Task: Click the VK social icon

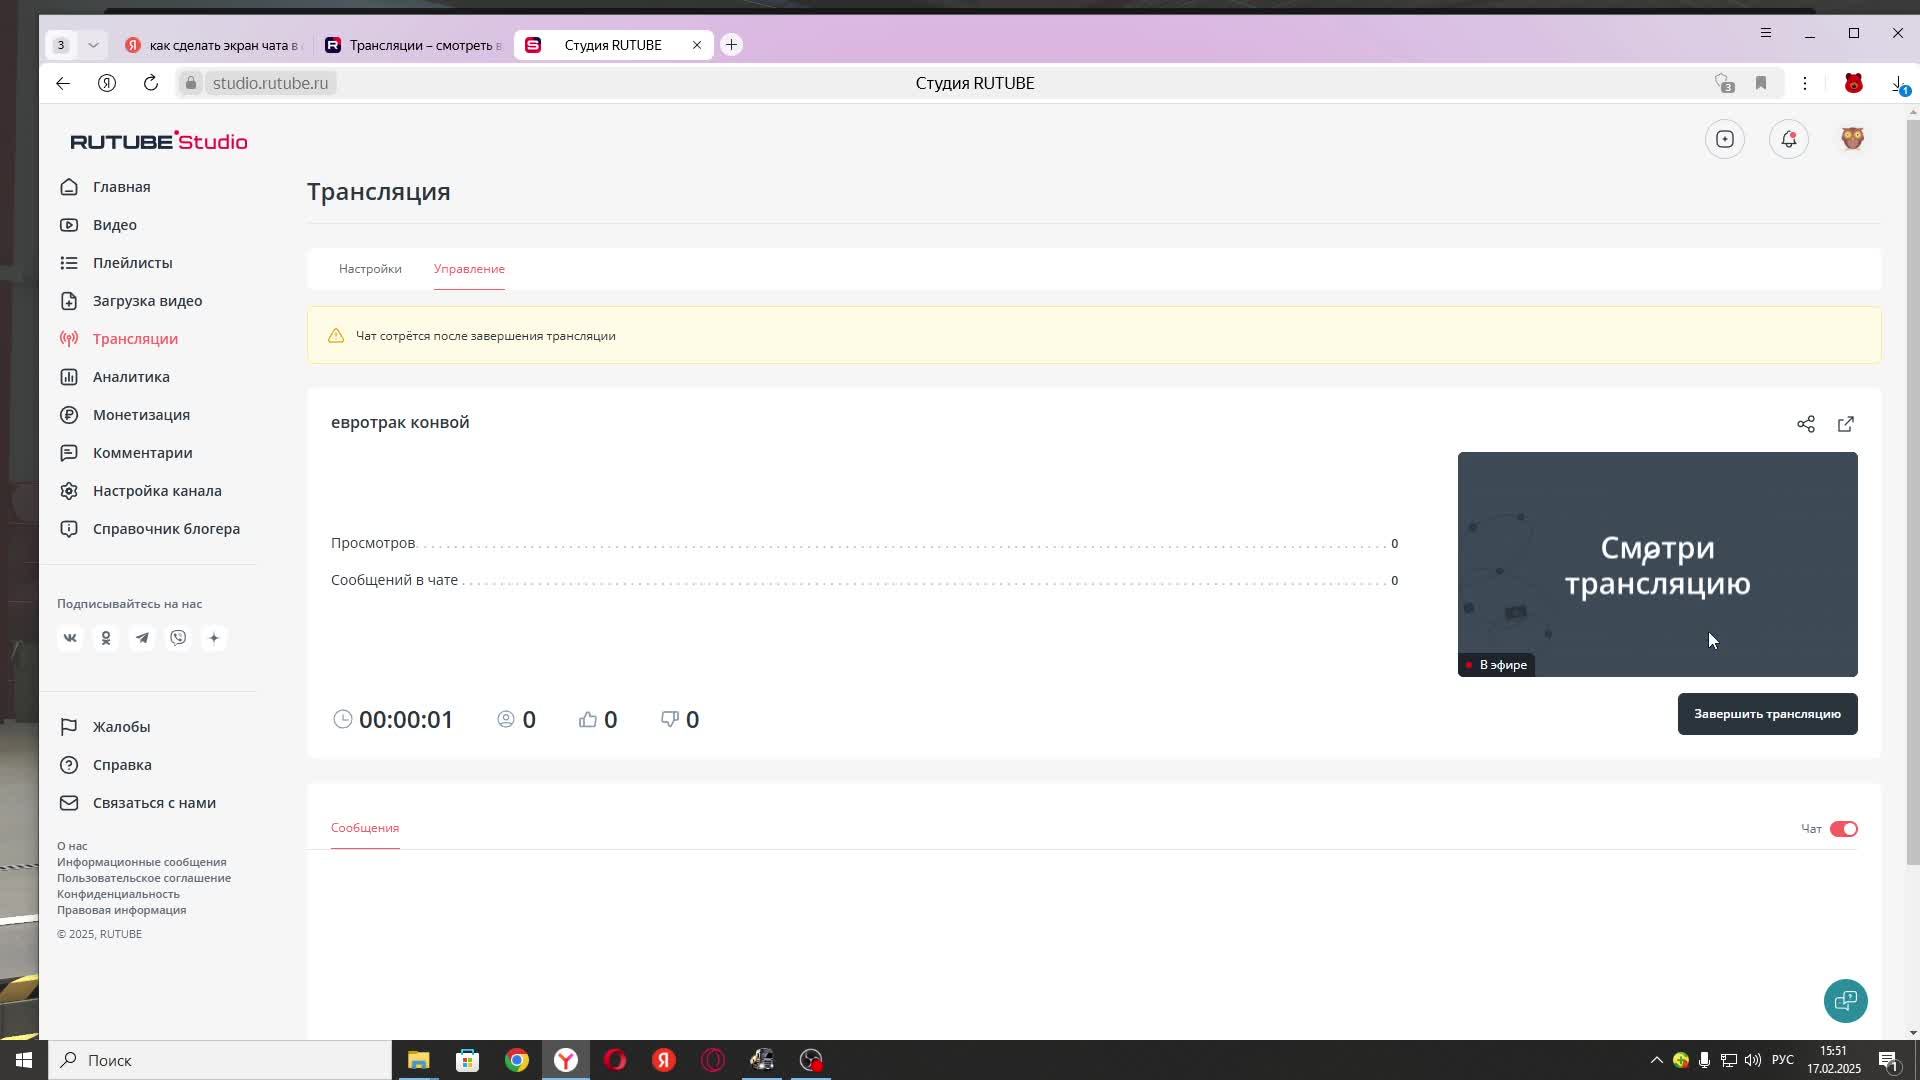Action: pos(70,638)
